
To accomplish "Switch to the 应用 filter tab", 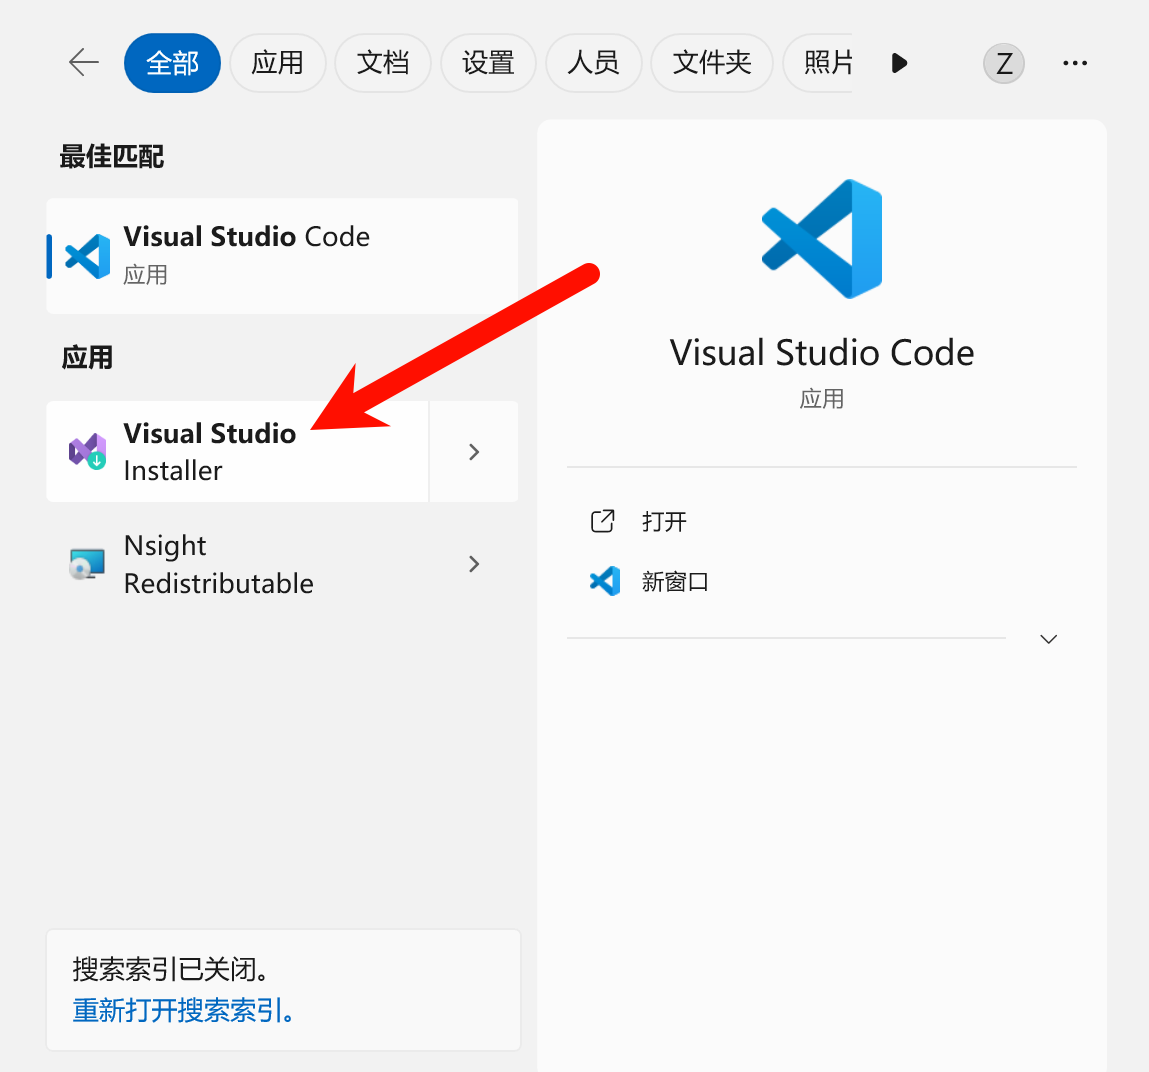I will coord(278,63).
